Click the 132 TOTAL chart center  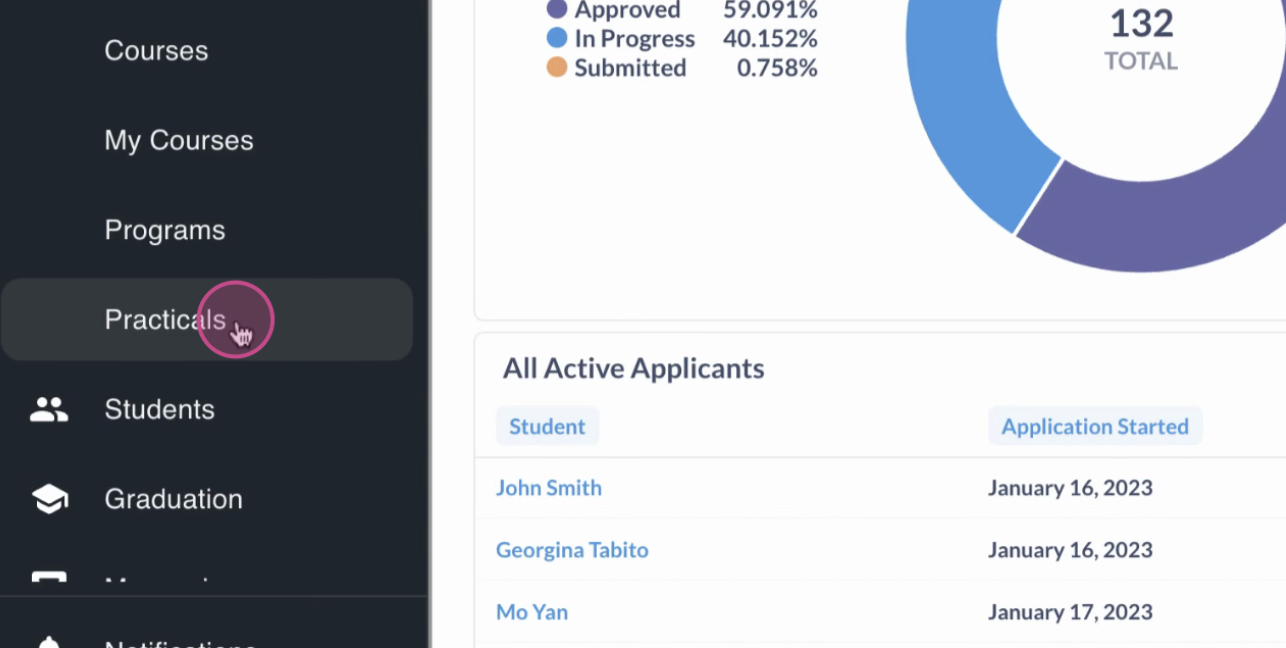tap(1141, 40)
